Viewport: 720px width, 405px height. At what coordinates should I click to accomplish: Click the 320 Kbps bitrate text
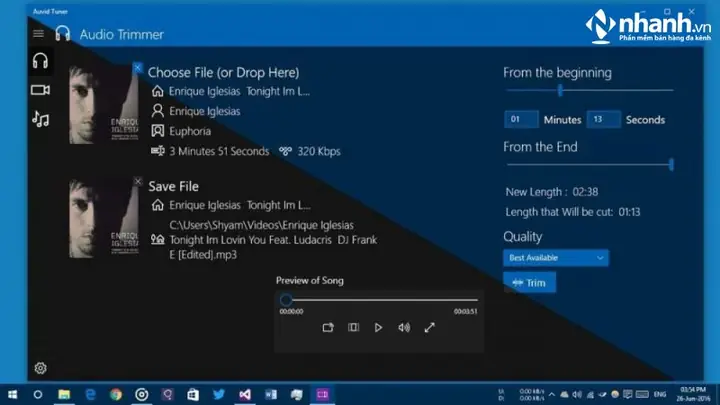pyautogui.click(x=319, y=151)
